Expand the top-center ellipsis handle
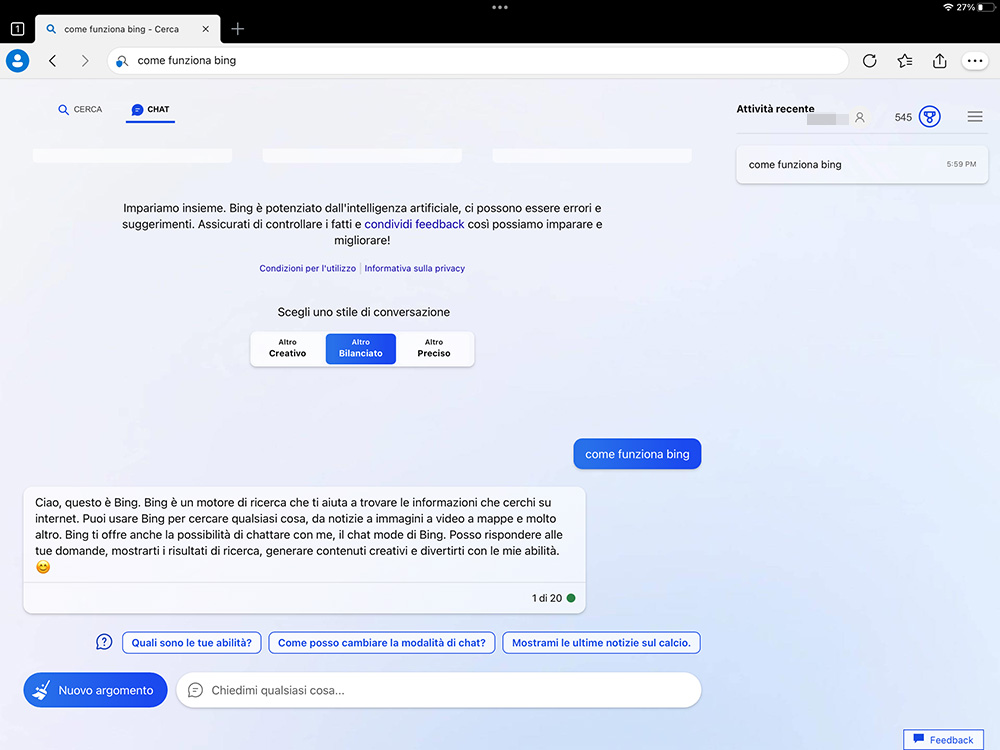1000x750 pixels. coord(500,8)
